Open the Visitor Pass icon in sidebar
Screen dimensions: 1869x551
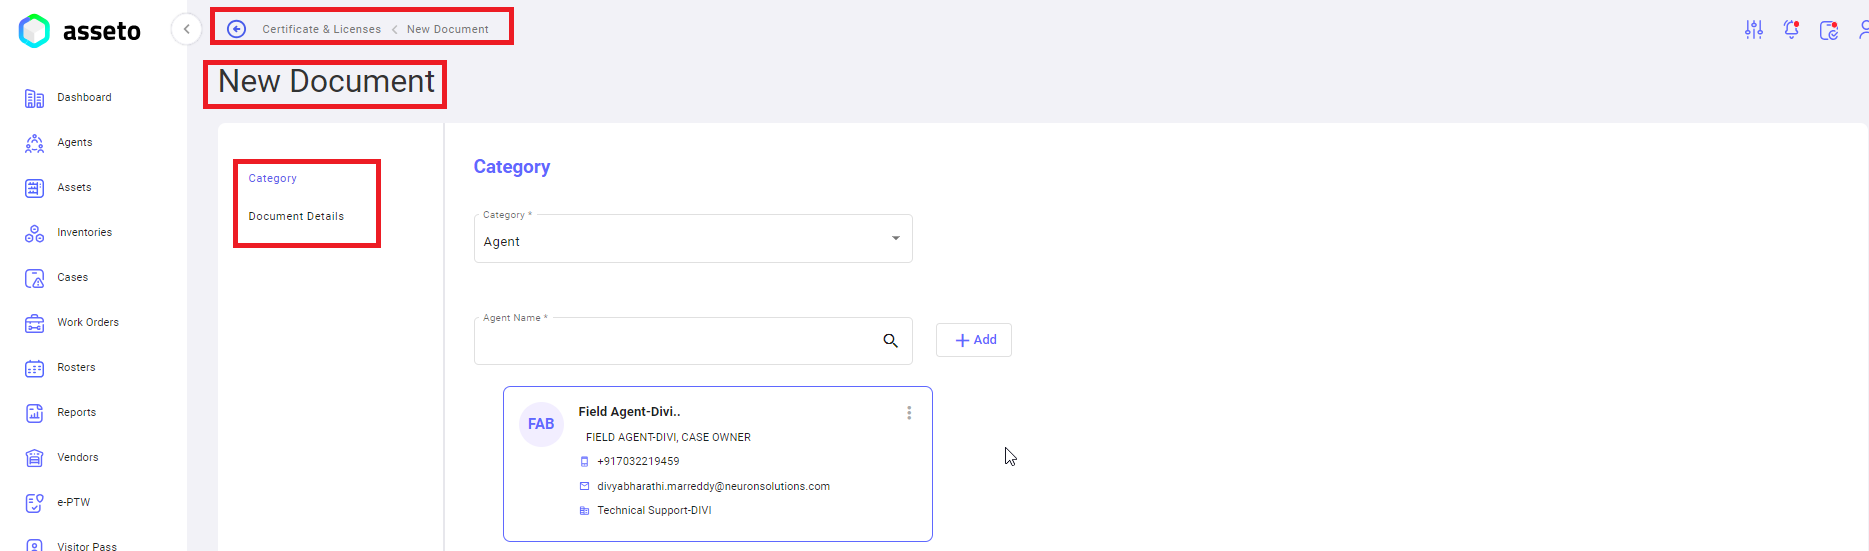[x=34, y=545]
